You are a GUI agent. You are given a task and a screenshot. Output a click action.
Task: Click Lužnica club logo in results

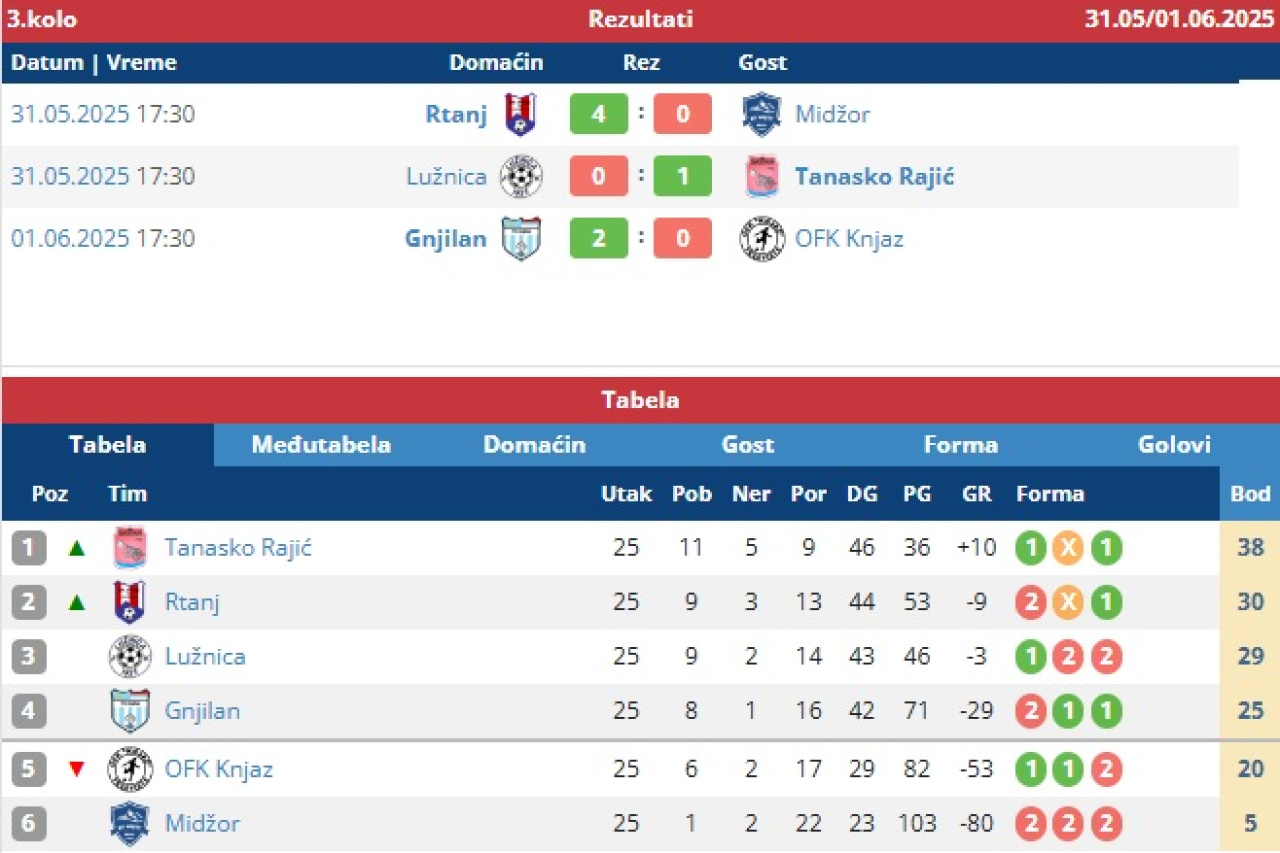(x=520, y=177)
